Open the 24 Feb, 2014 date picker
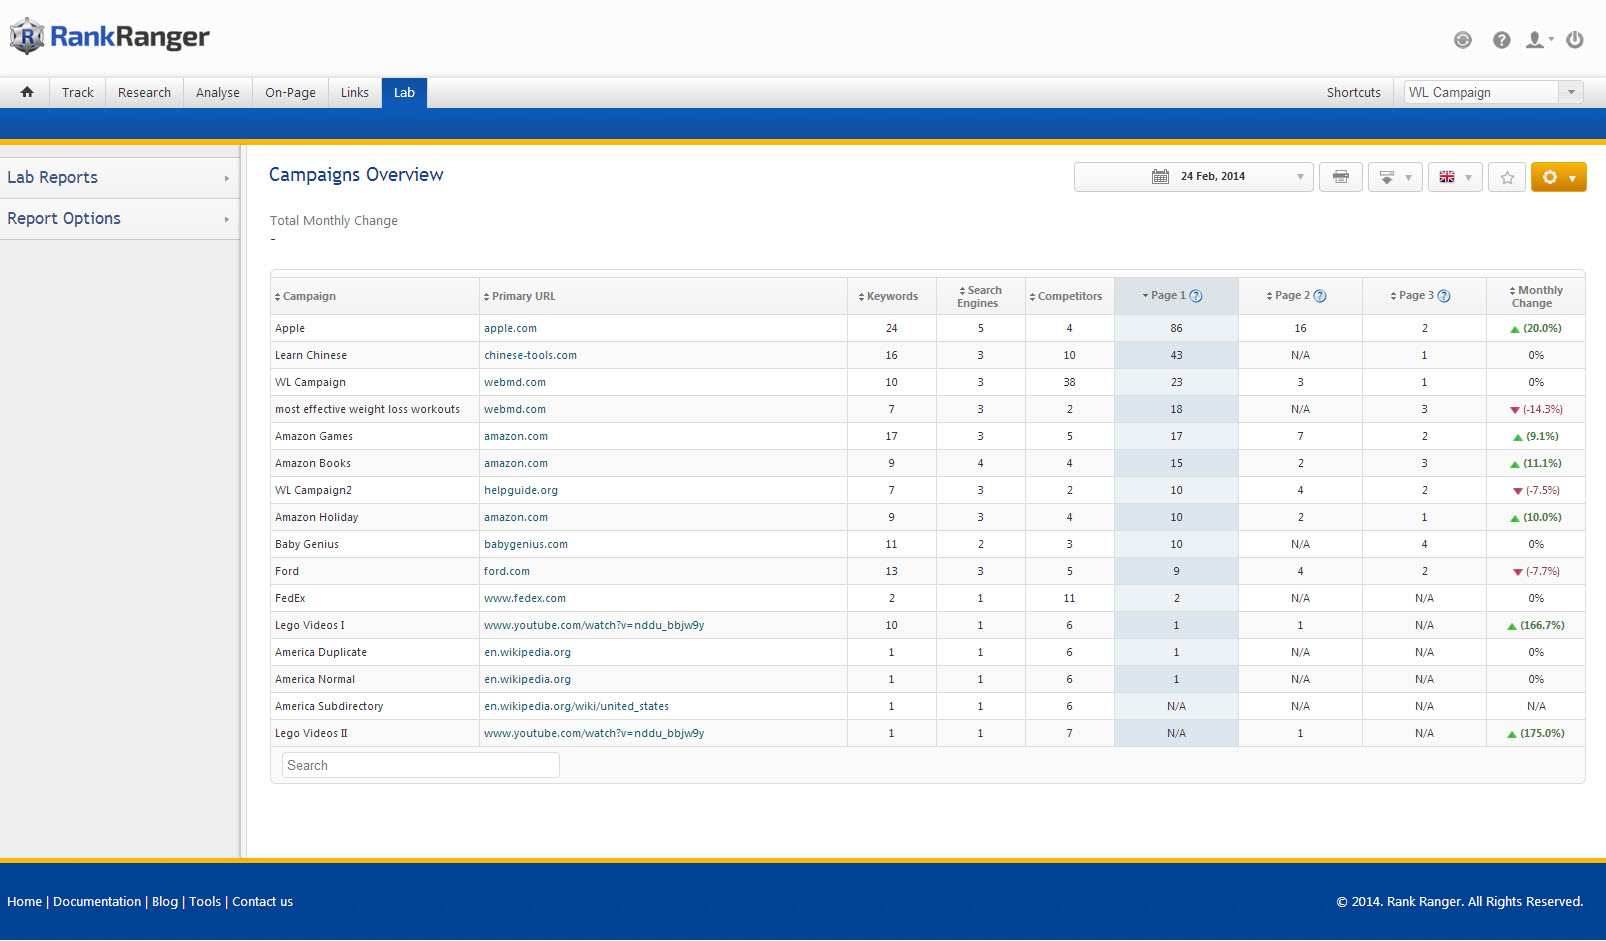This screenshot has height=941, width=1606. click(x=1193, y=177)
